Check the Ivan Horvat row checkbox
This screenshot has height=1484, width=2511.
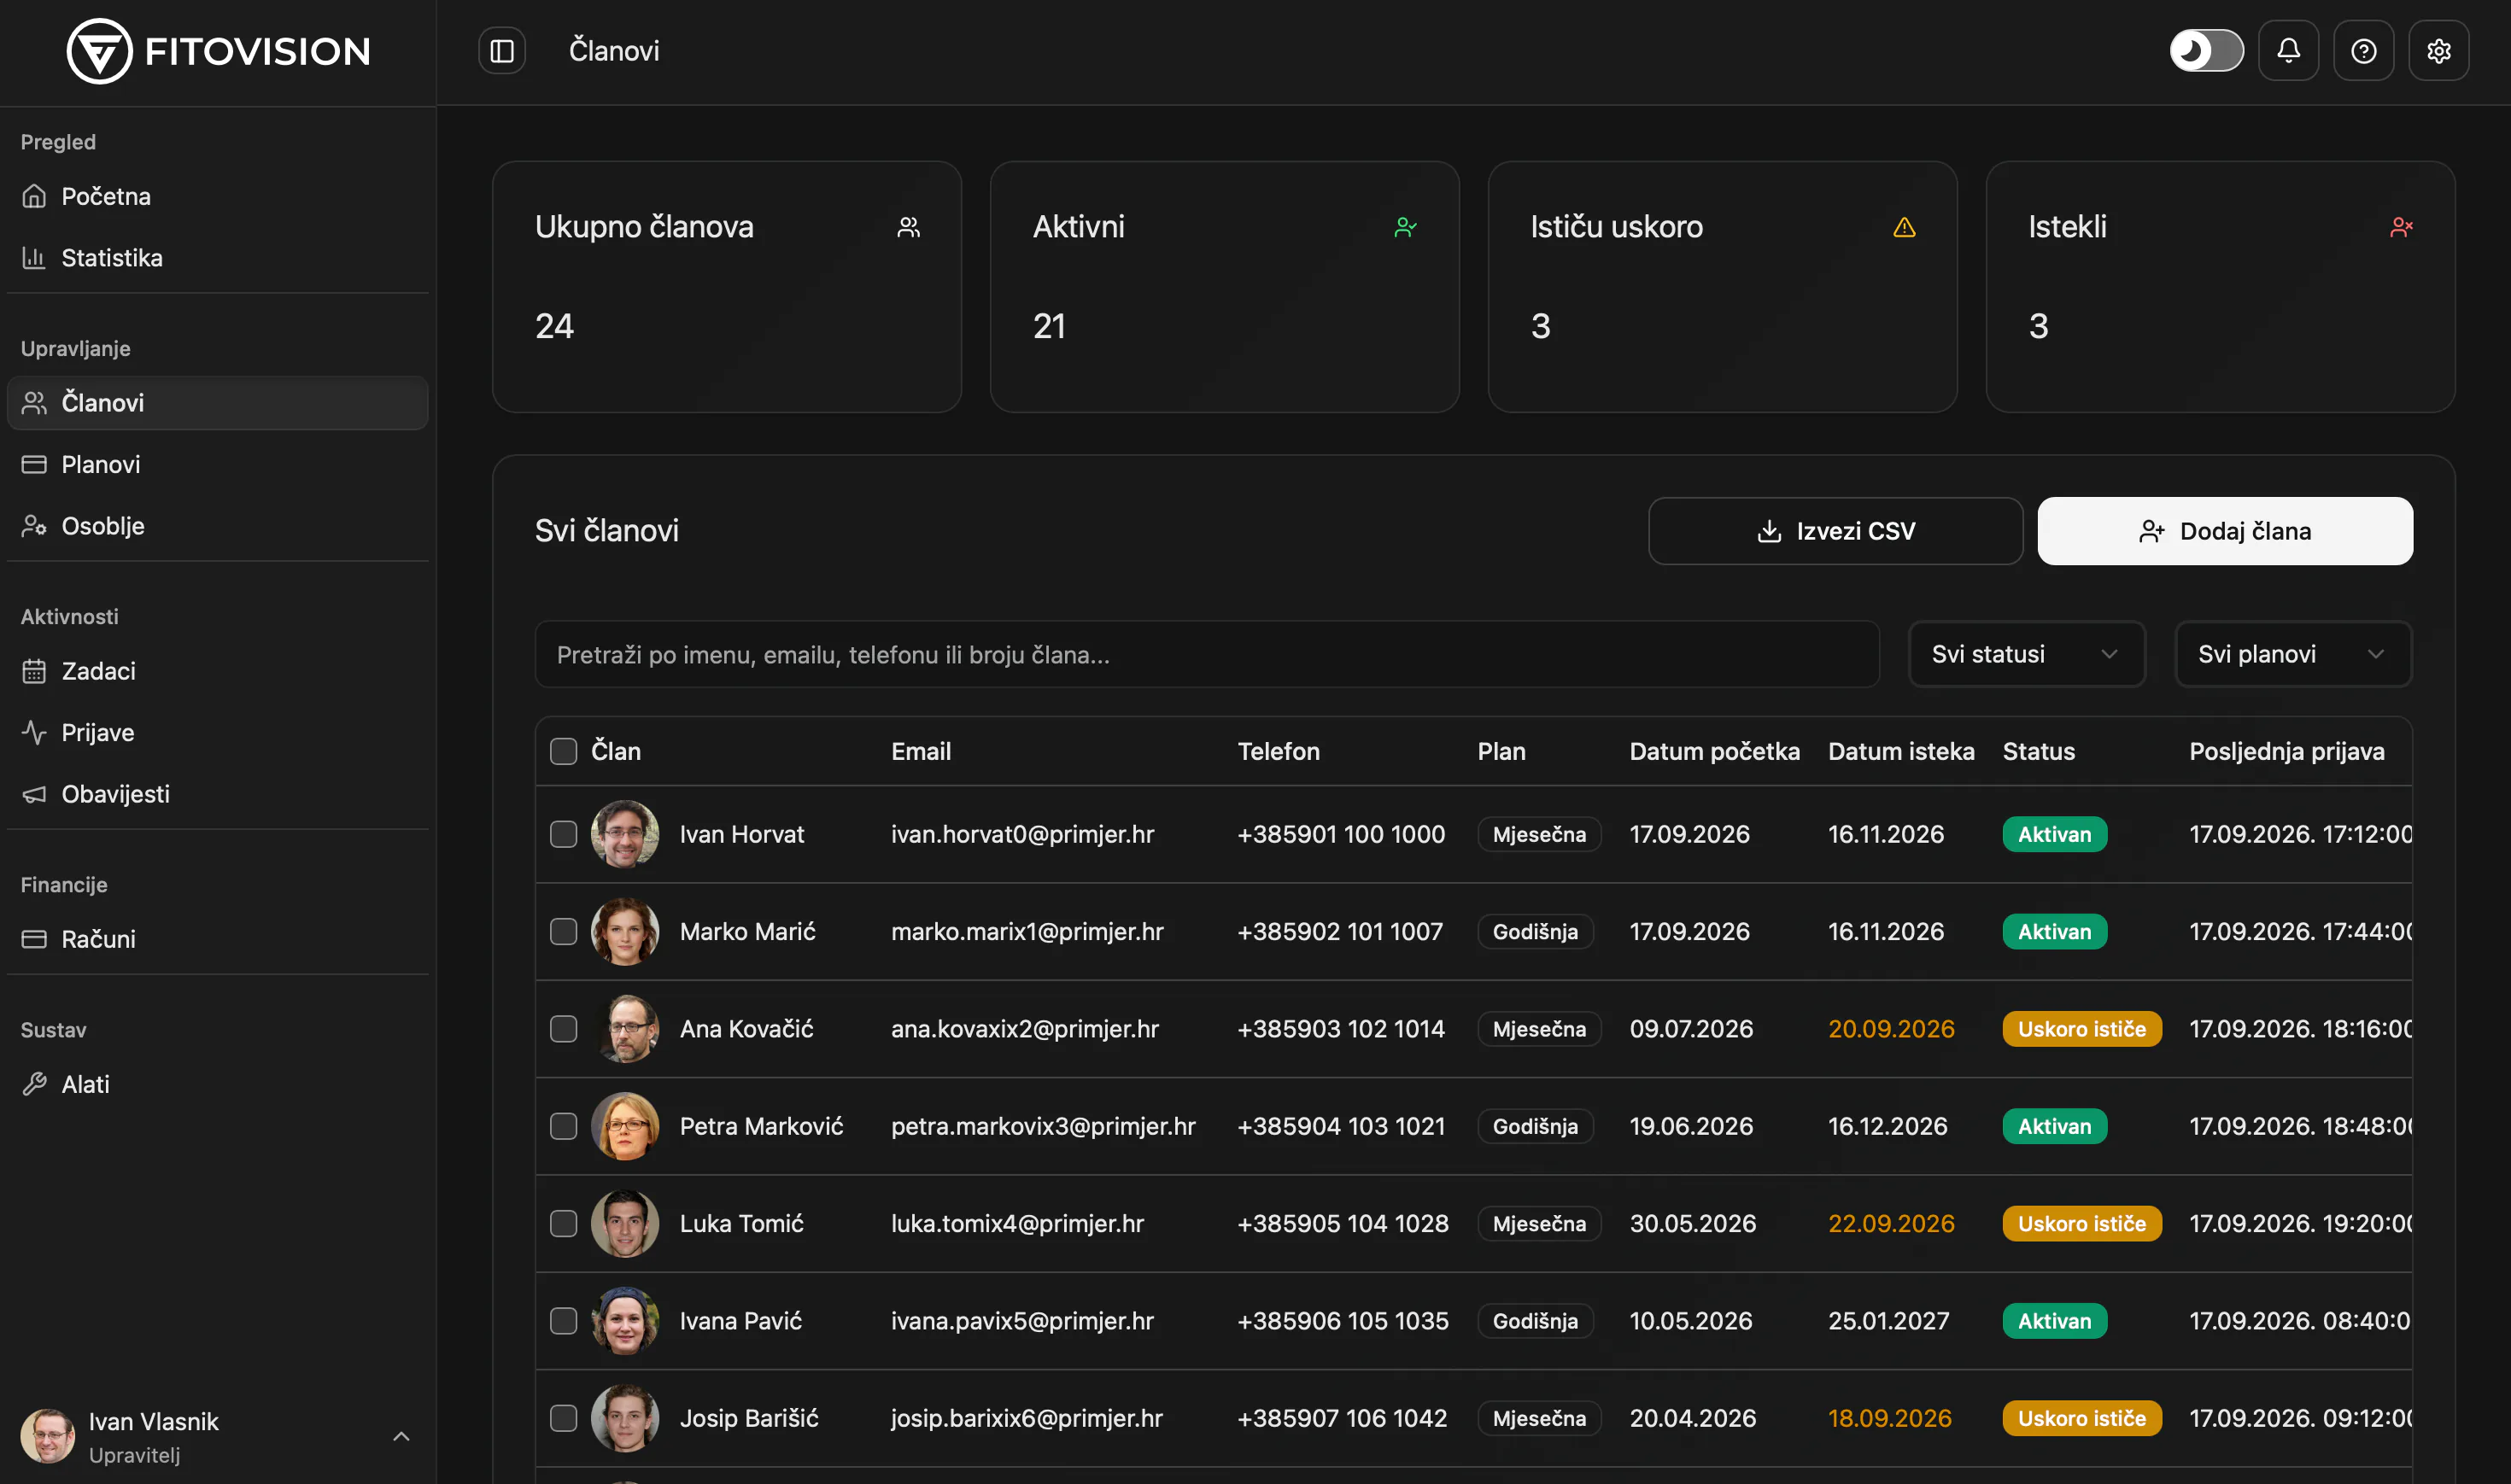(564, 834)
